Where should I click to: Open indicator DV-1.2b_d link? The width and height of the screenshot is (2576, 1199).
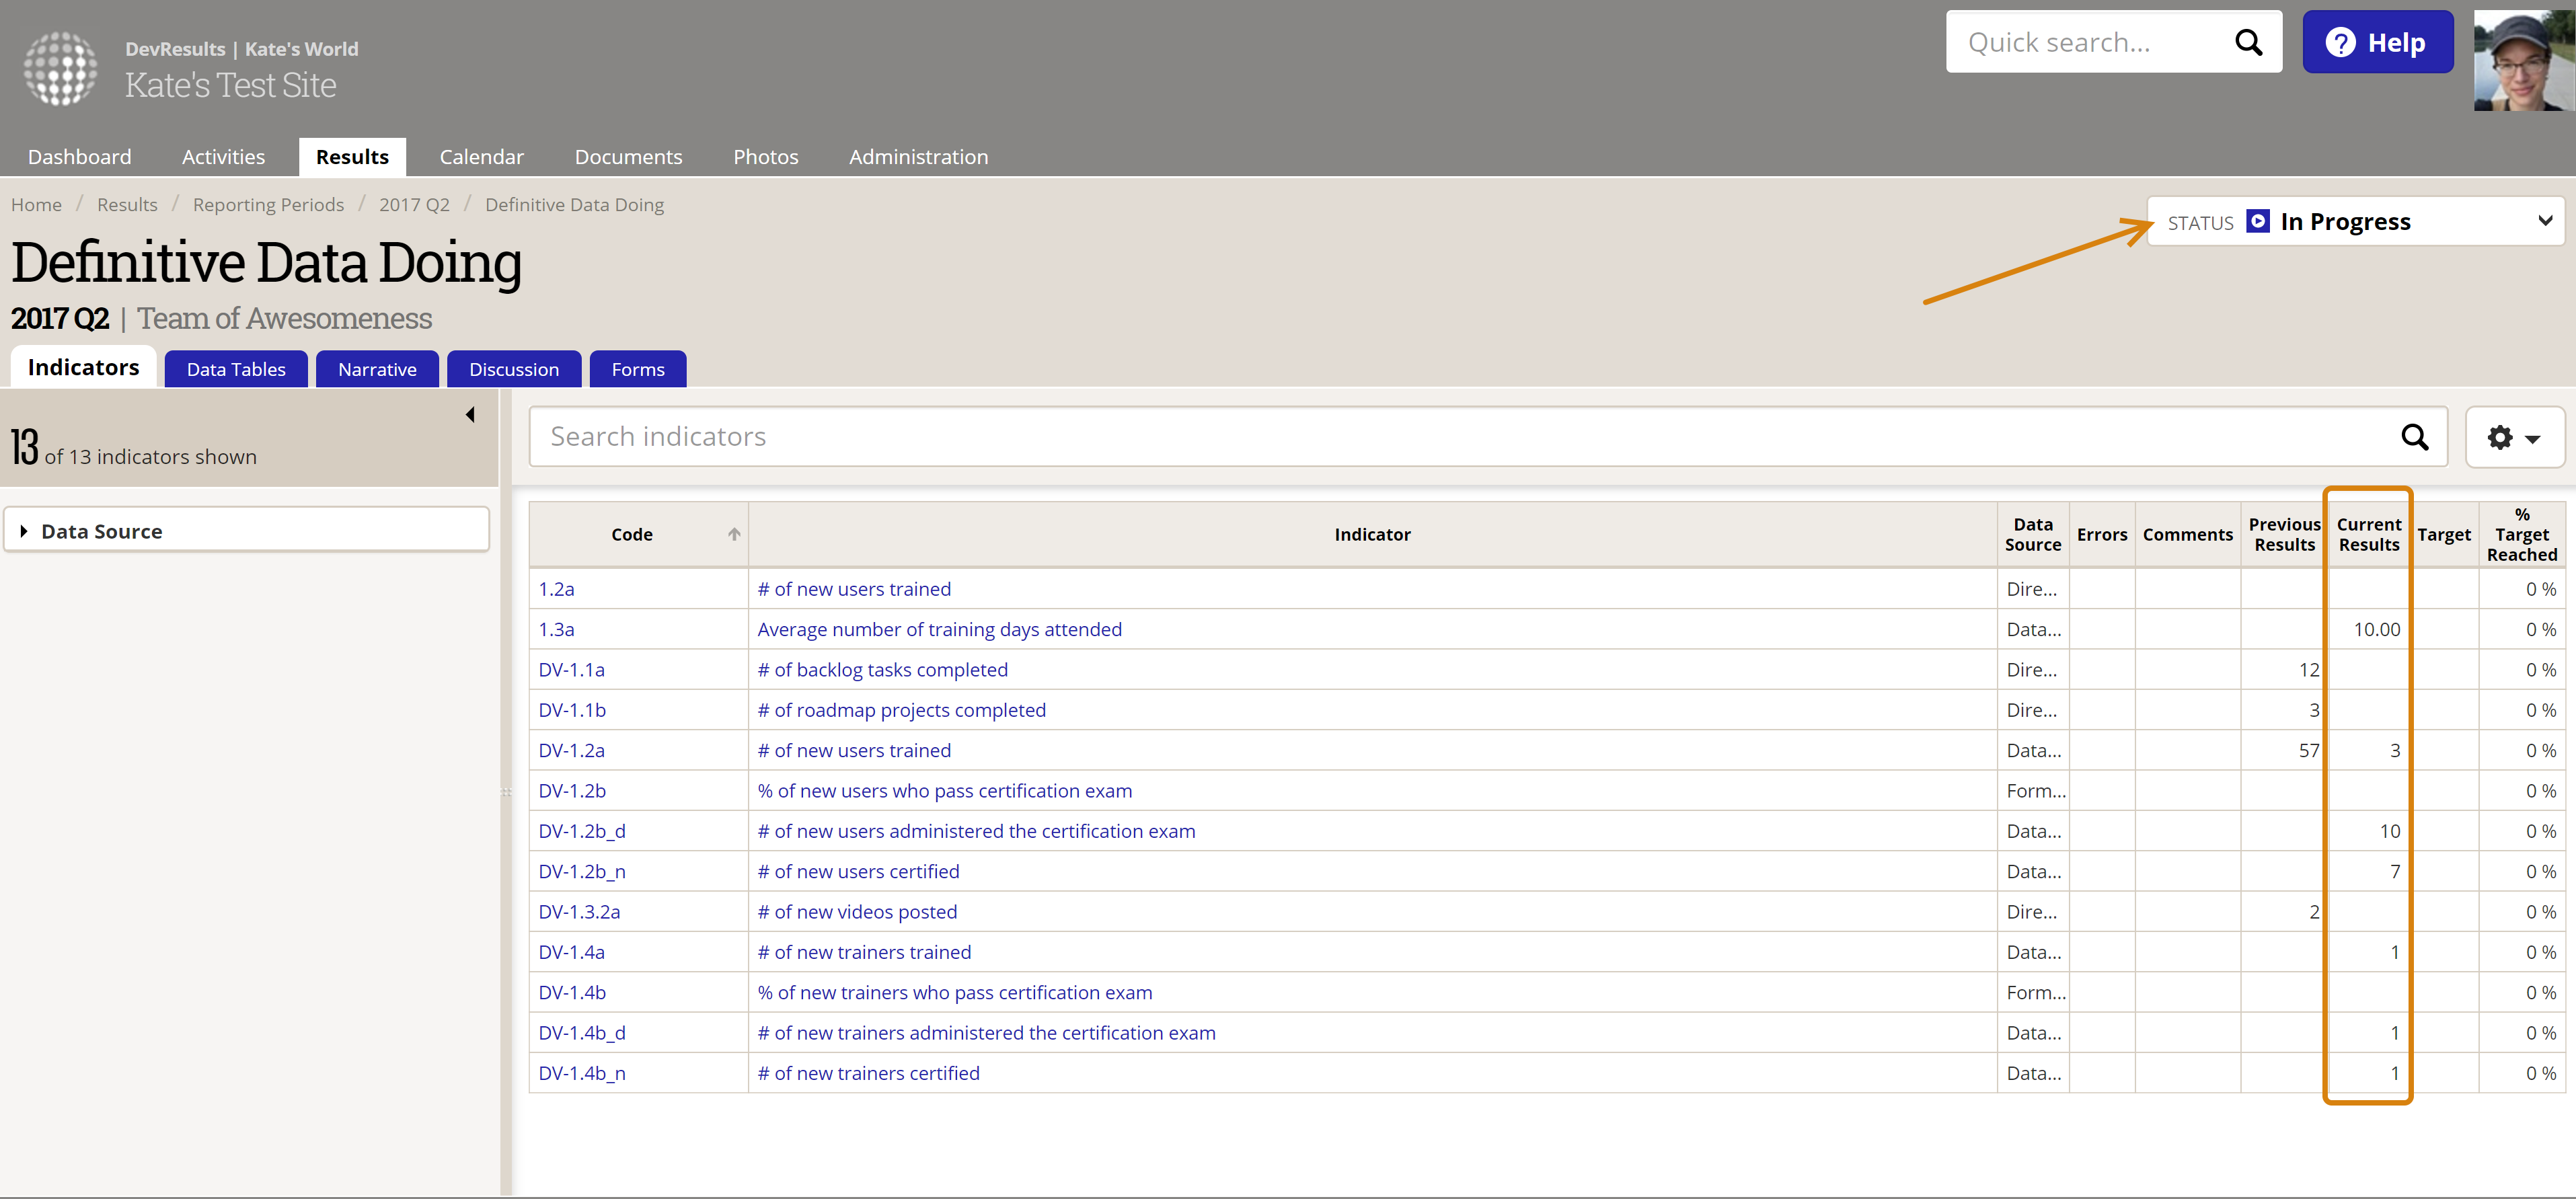(x=581, y=831)
